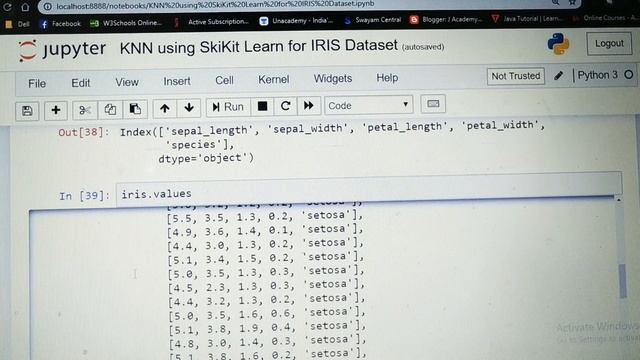Click the row [5.5, 3.5, 1.3, 0.2, 'setosa']
Image resolution: width=640 pixels, height=360 pixels.
click(264, 217)
